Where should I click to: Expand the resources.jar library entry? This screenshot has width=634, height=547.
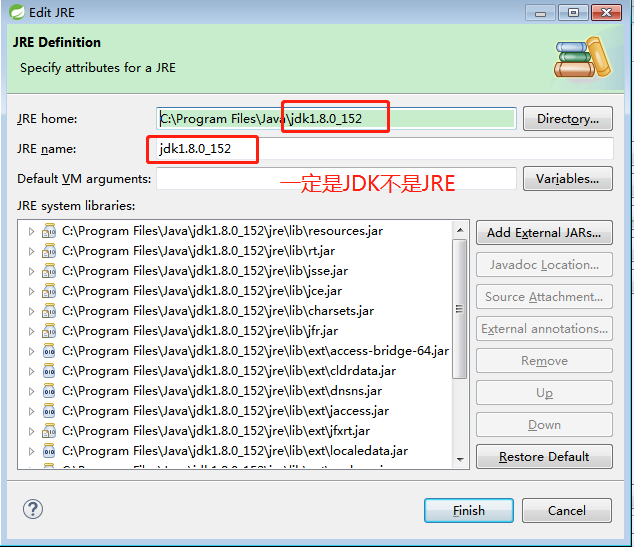tap(31, 231)
